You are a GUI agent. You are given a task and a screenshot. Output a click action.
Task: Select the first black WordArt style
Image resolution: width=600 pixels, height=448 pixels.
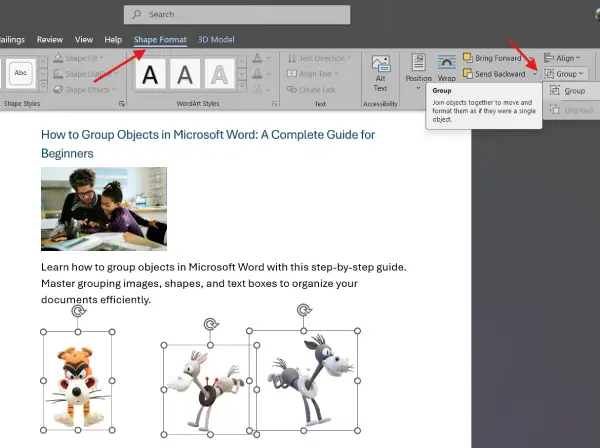coord(150,74)
